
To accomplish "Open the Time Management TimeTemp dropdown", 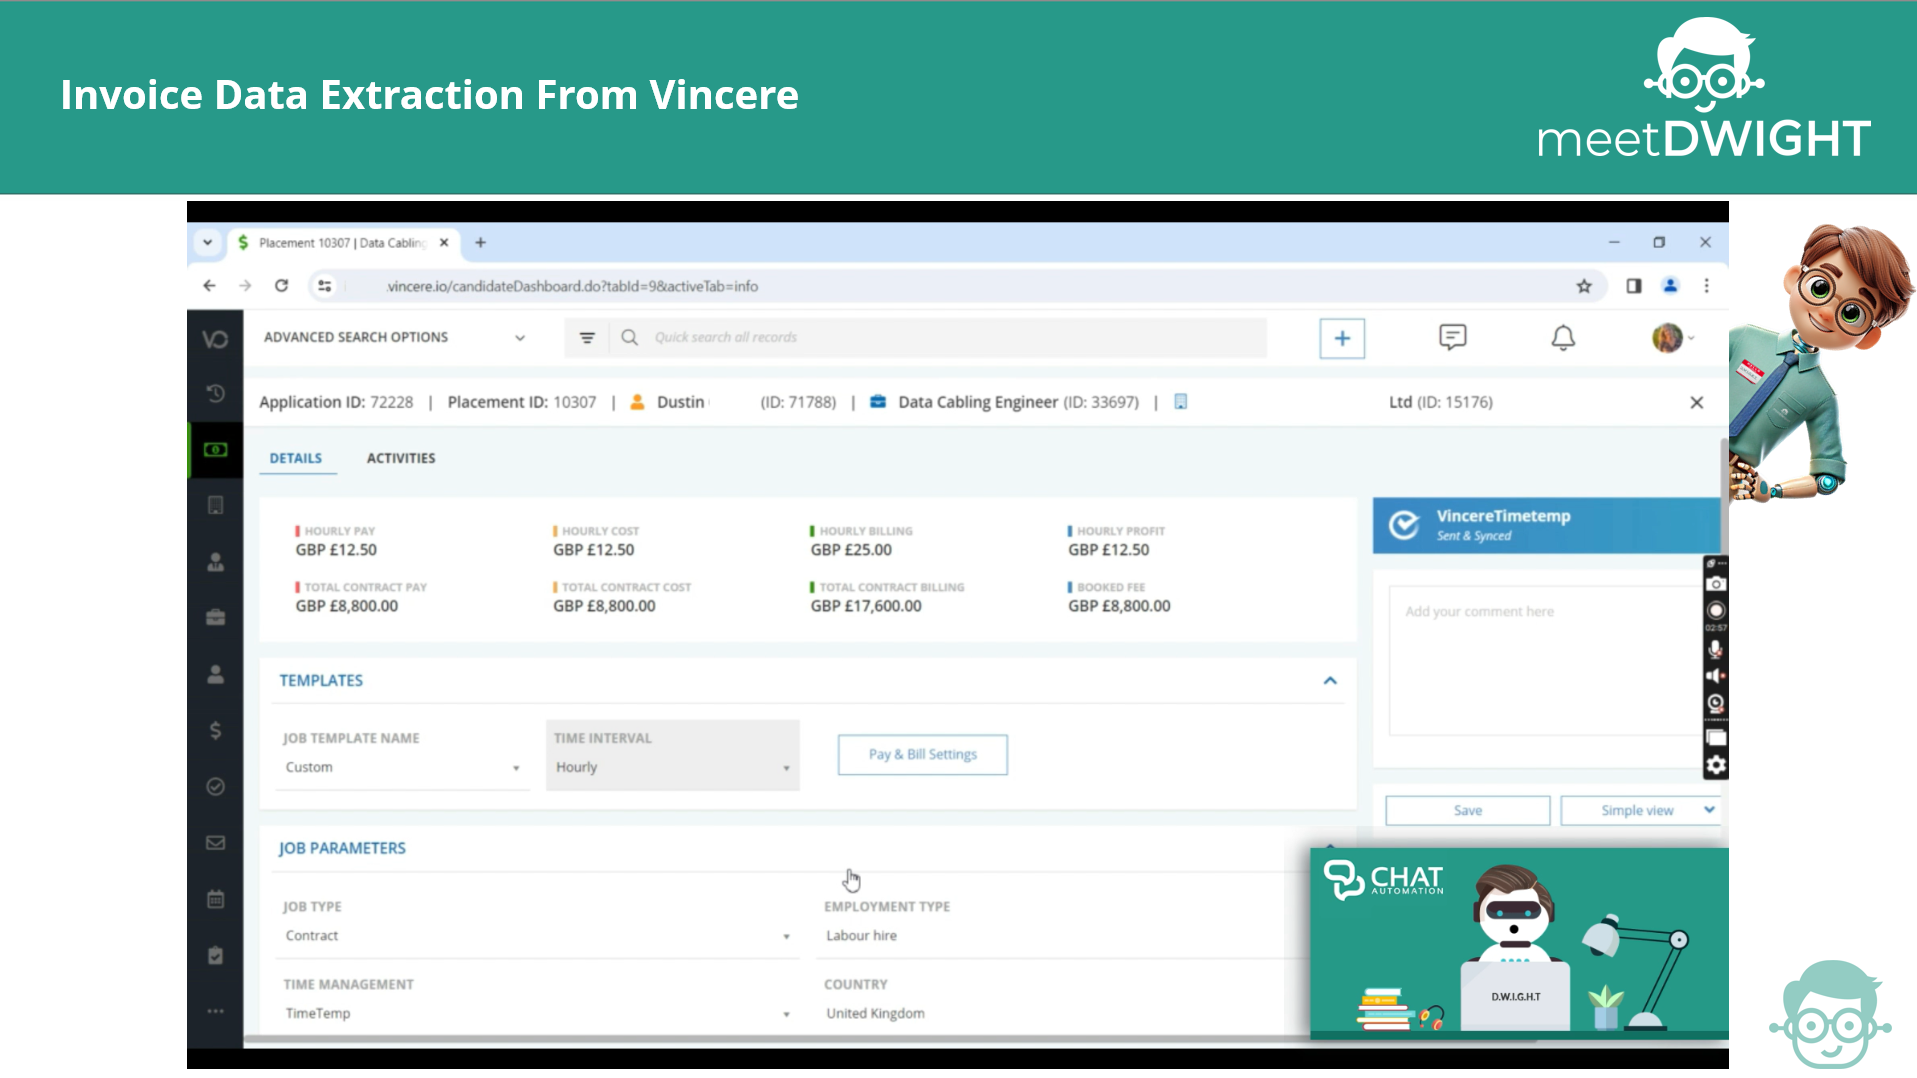I will [x=537, y=1013].
